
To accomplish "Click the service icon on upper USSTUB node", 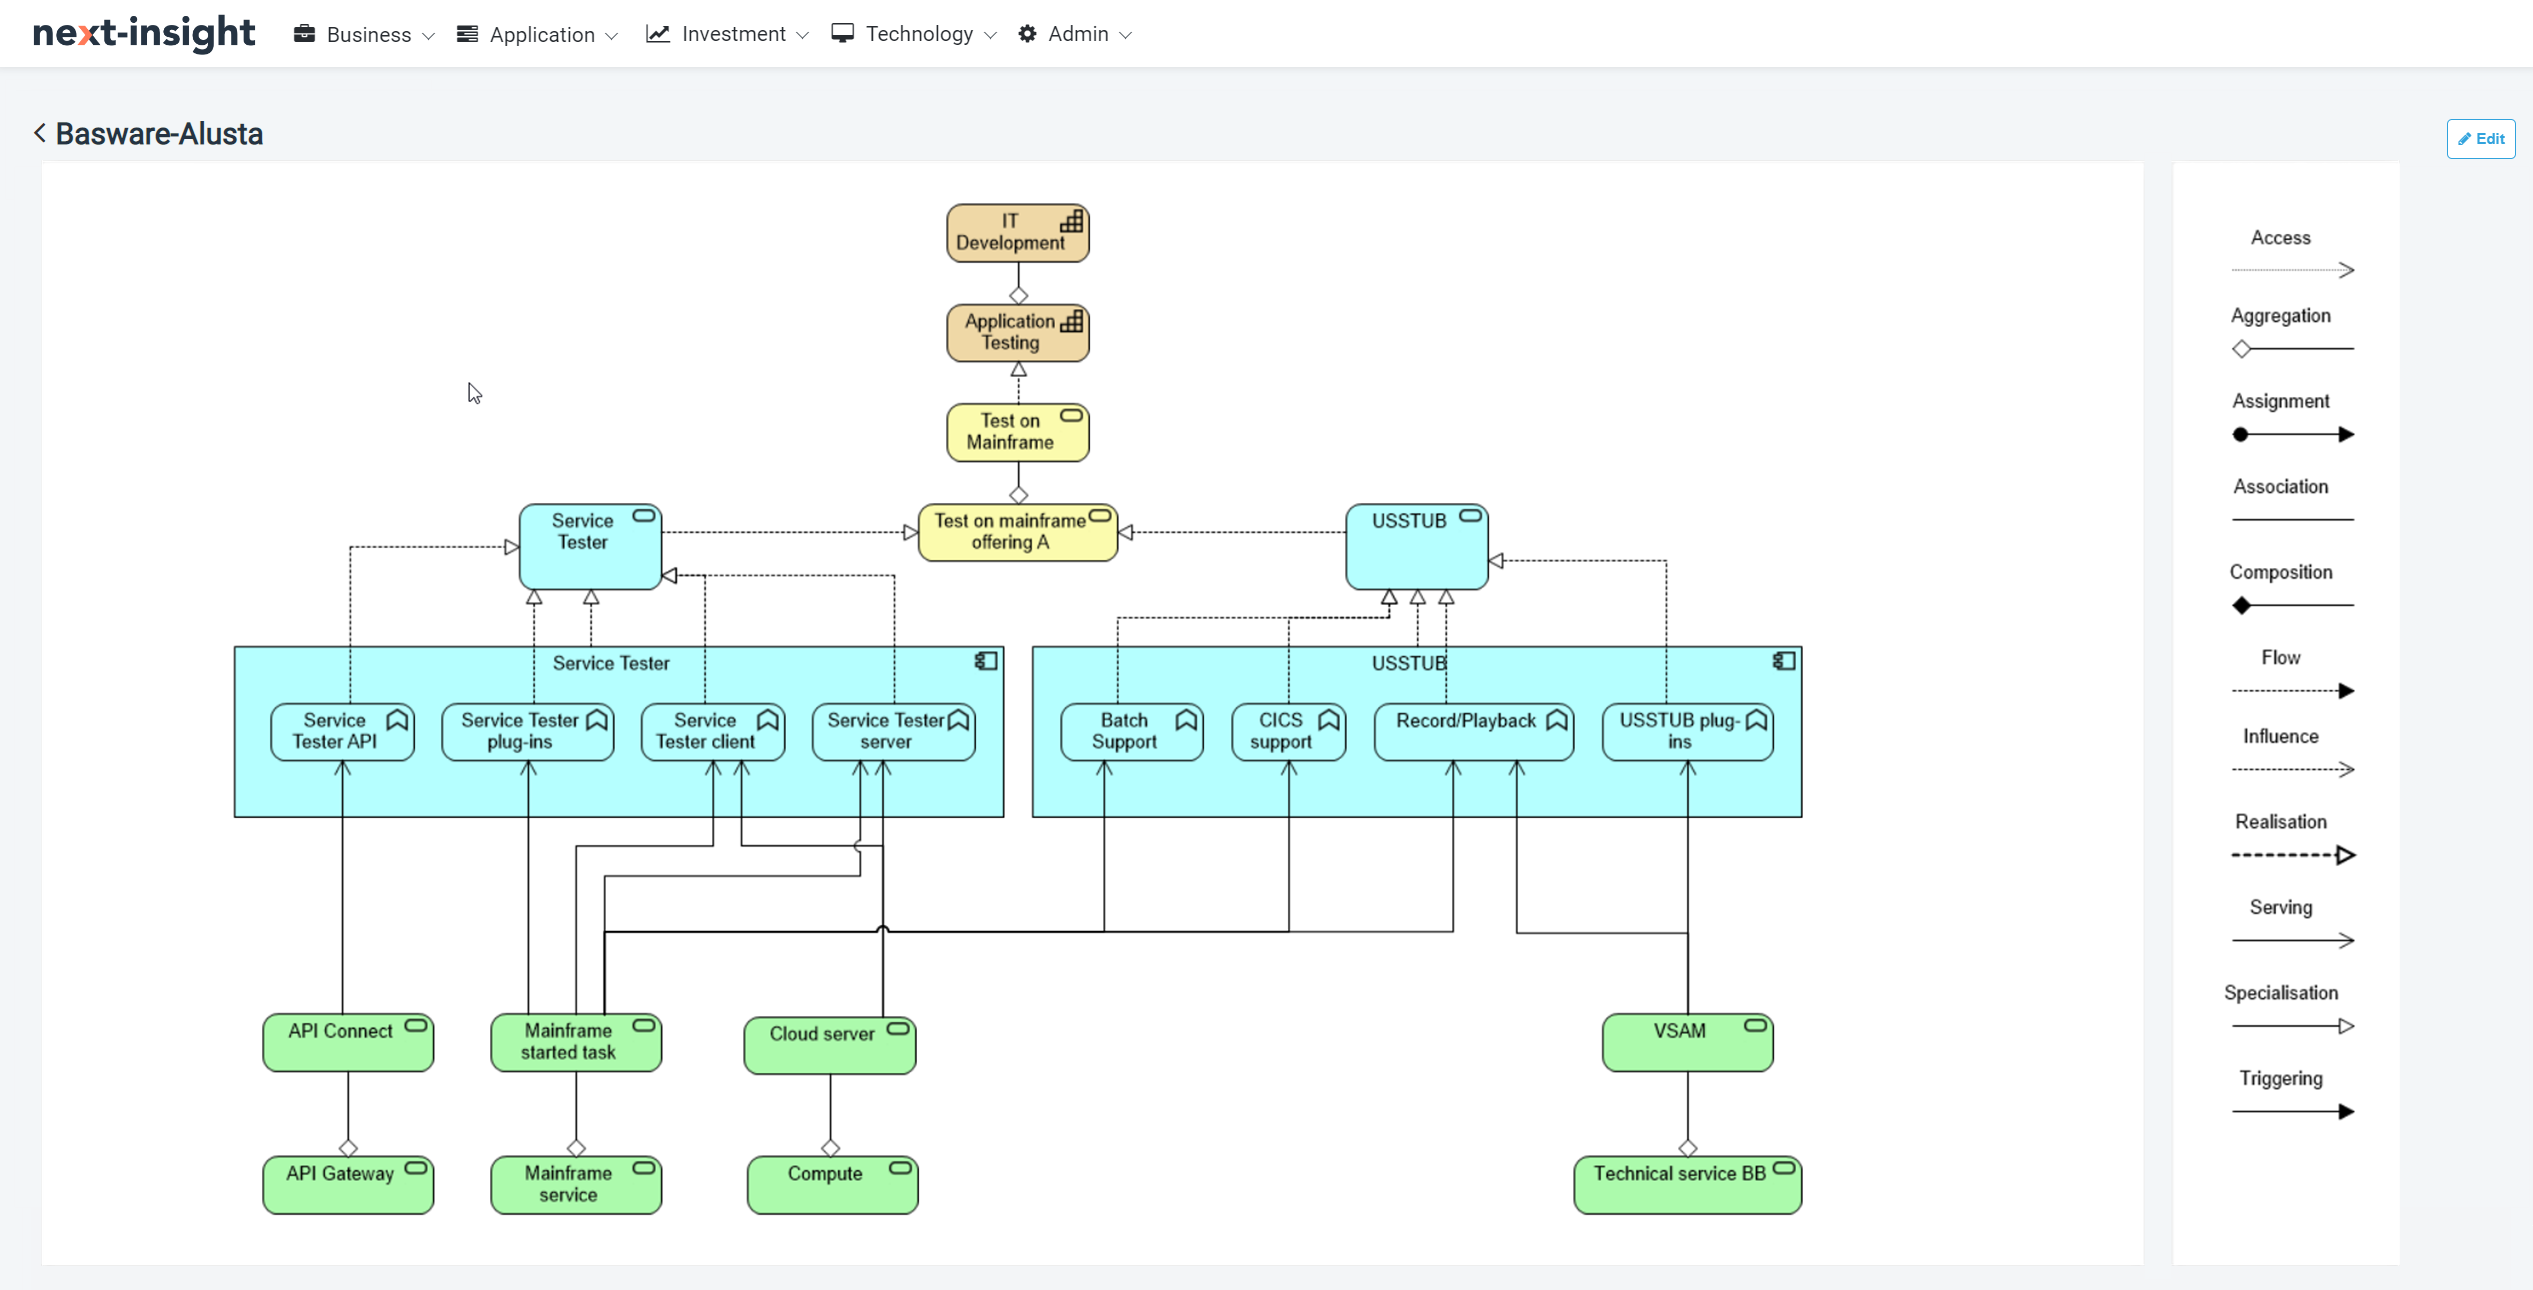I will (x=1470, y=516).
